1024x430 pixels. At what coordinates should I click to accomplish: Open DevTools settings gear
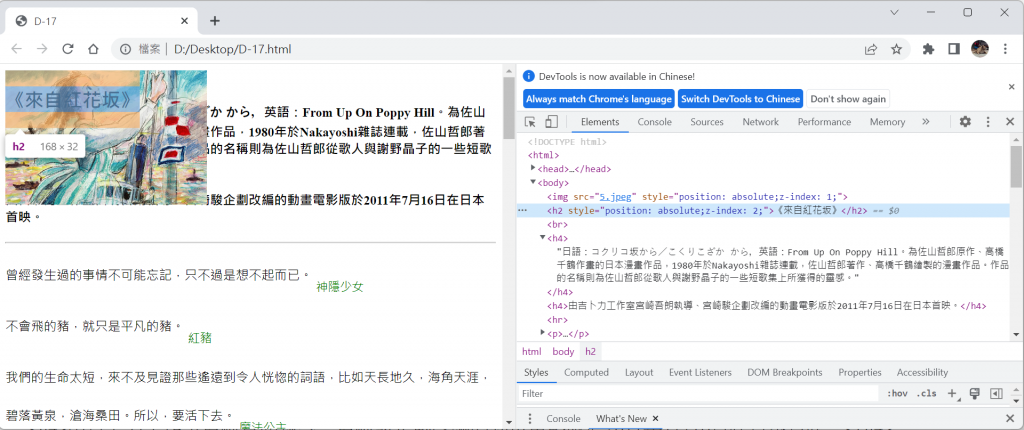click(x=965, y=122)
